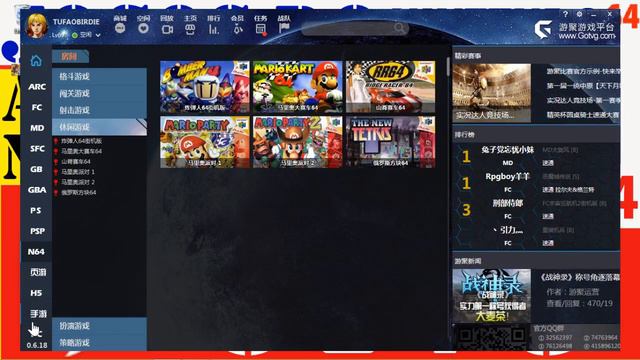640x360 pixels.
Task: Click the Gotvg.com platform logo
Action: click(575, 30)
